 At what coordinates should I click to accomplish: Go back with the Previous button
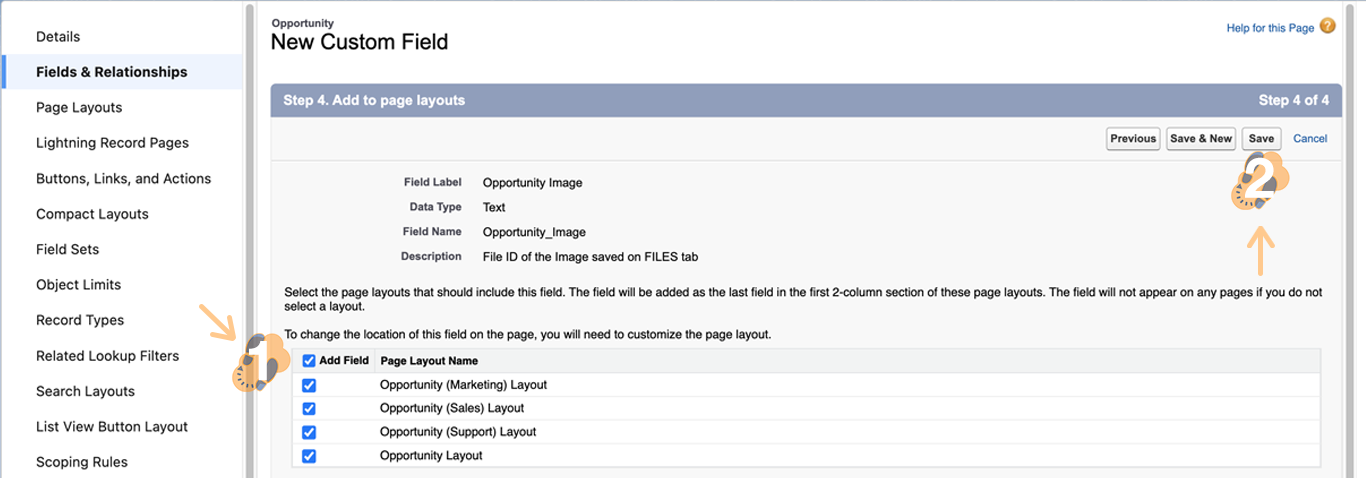coord(1133,139)
